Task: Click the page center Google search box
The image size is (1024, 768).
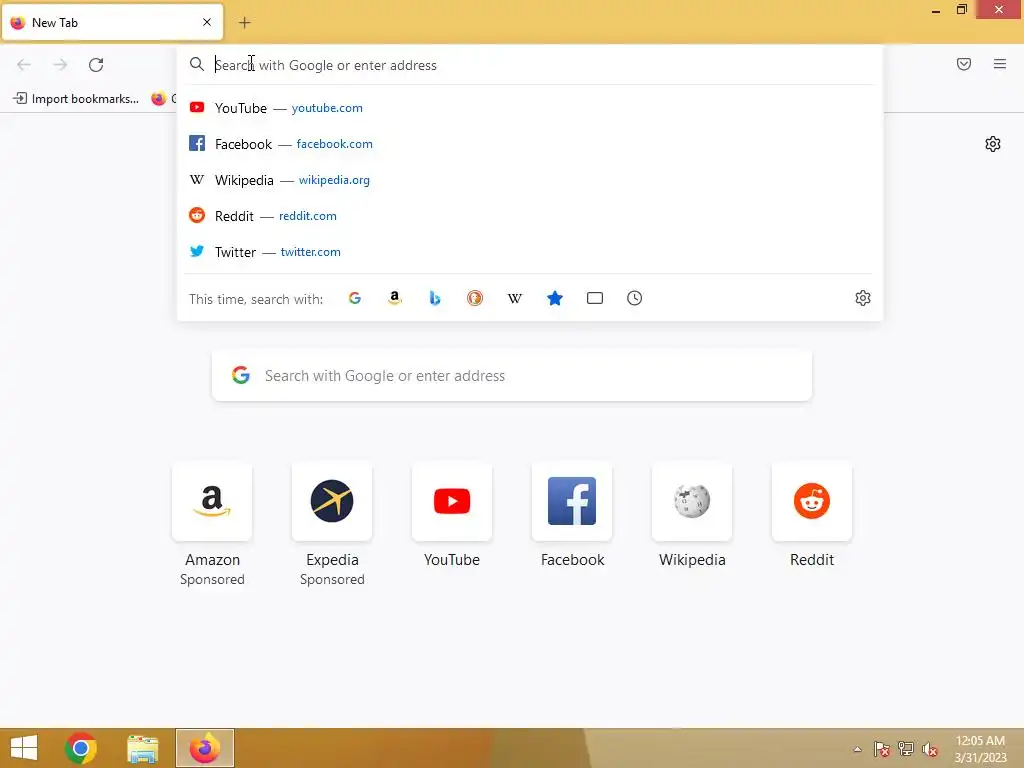Action: 512,376
